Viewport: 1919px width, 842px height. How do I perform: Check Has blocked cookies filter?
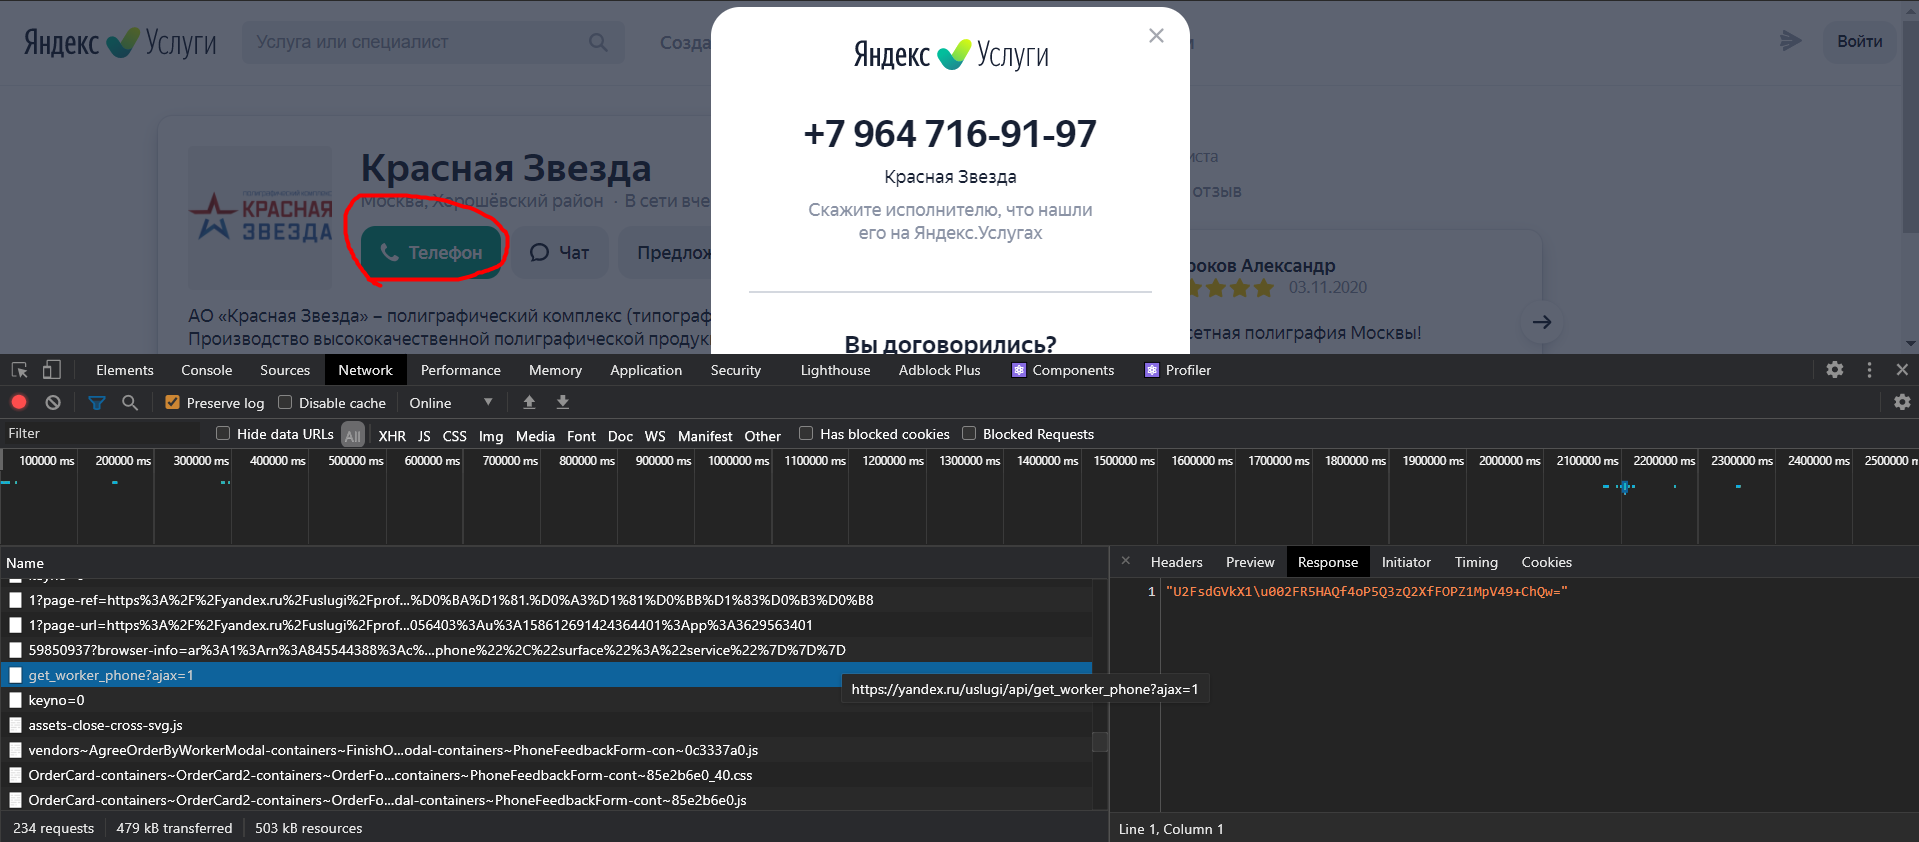(806, 433)
